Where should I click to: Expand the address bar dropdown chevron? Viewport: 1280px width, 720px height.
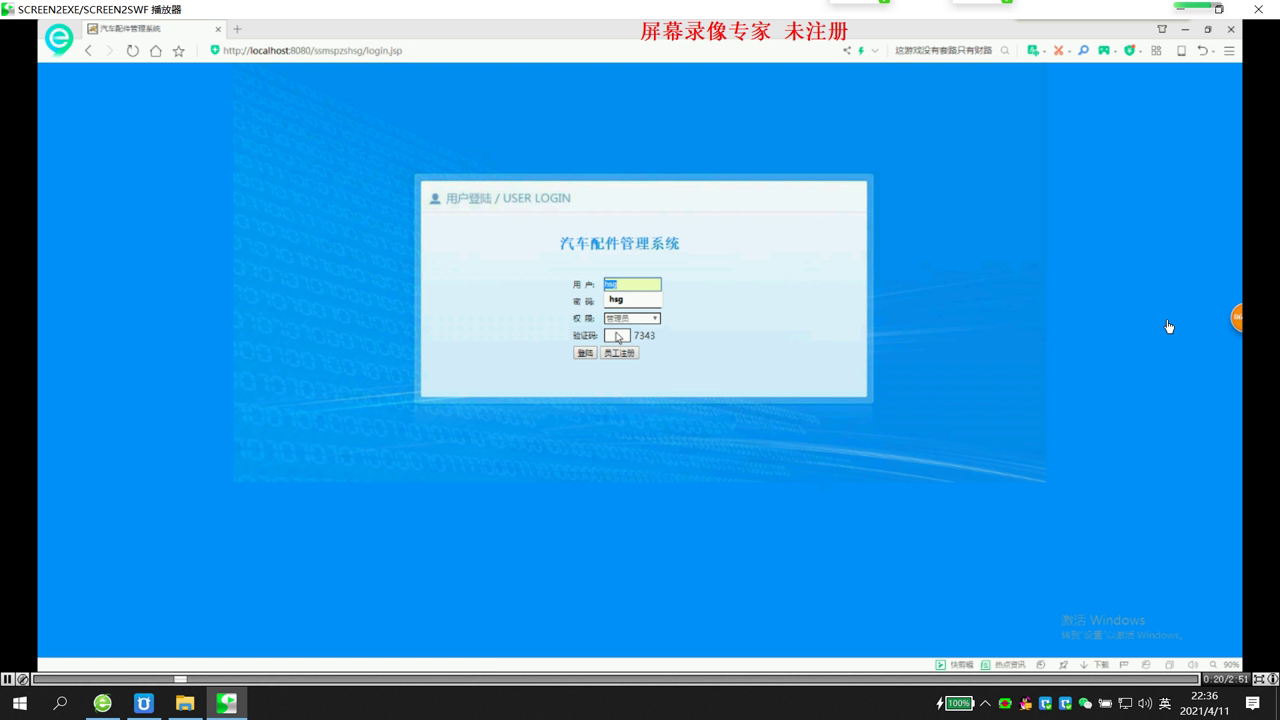[875, 50]
